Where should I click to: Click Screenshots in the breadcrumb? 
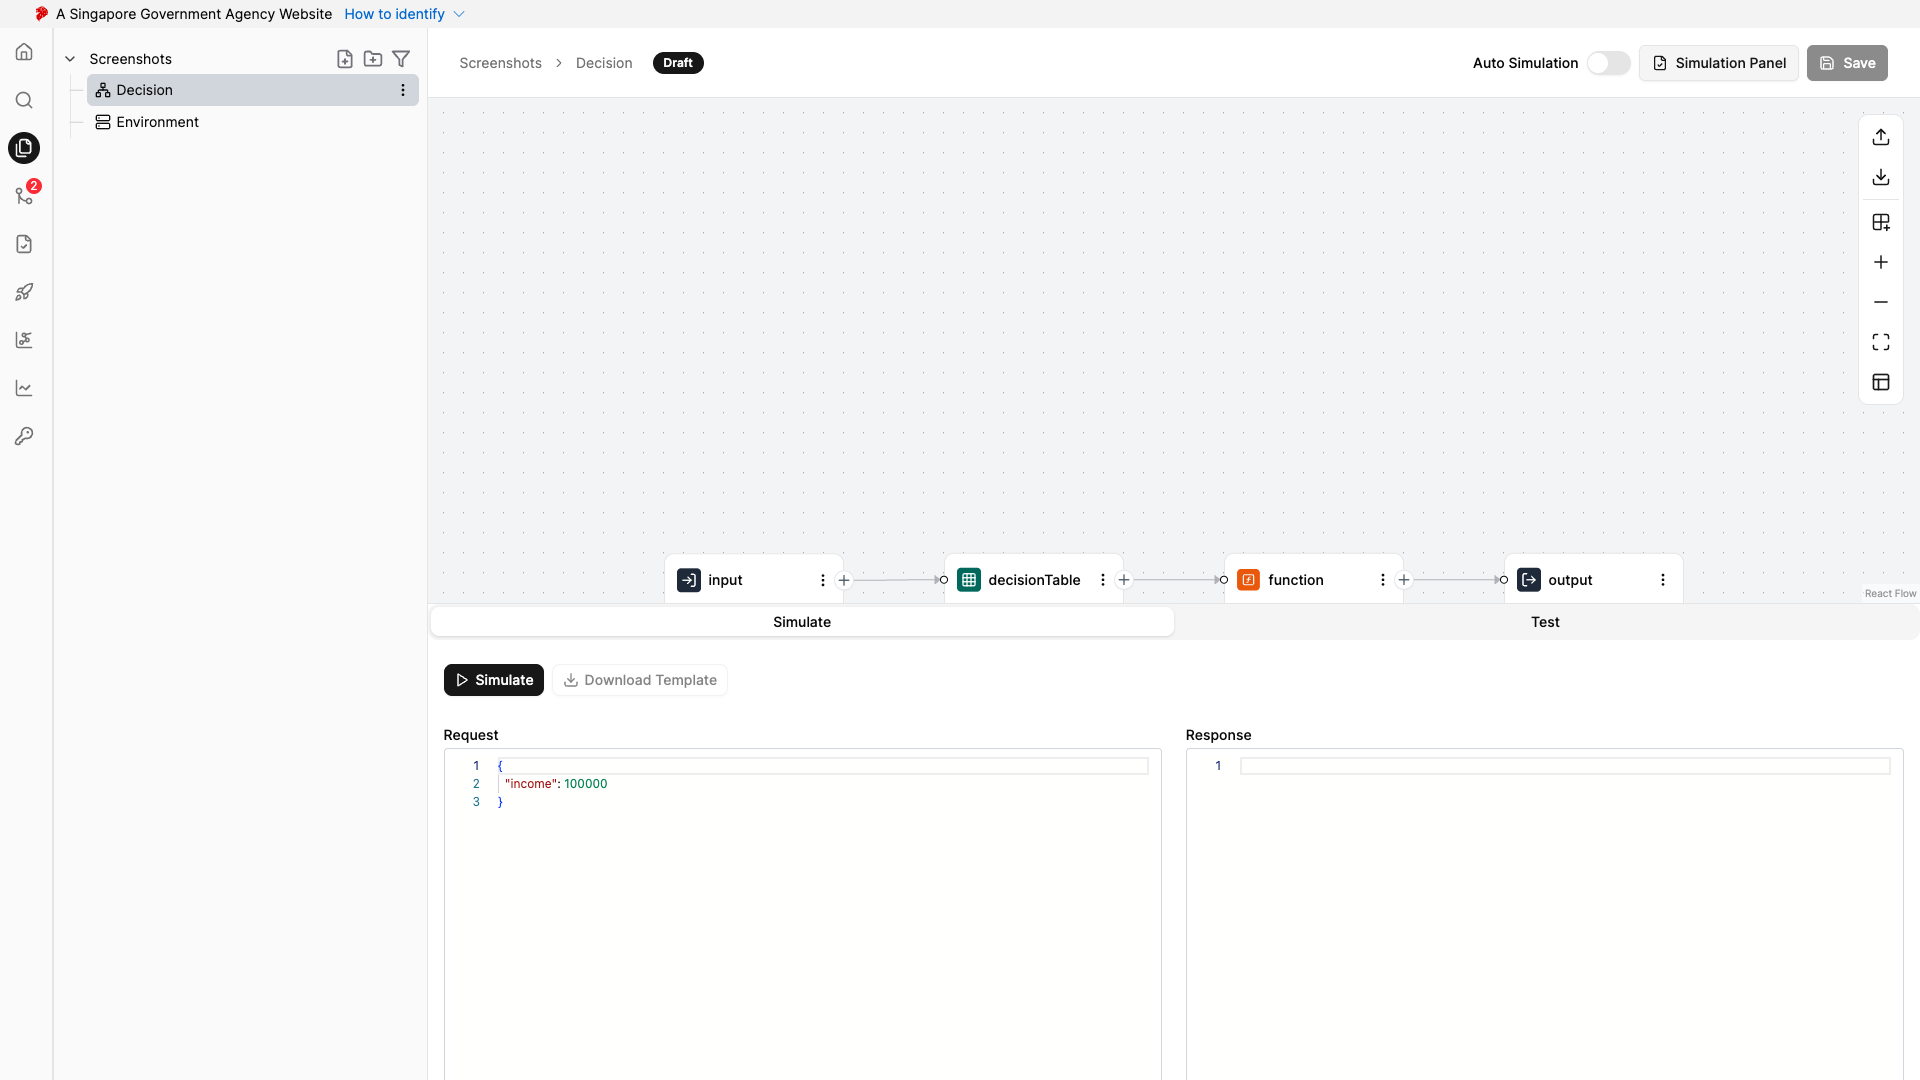pyautogui.click(x=500, y=63)
